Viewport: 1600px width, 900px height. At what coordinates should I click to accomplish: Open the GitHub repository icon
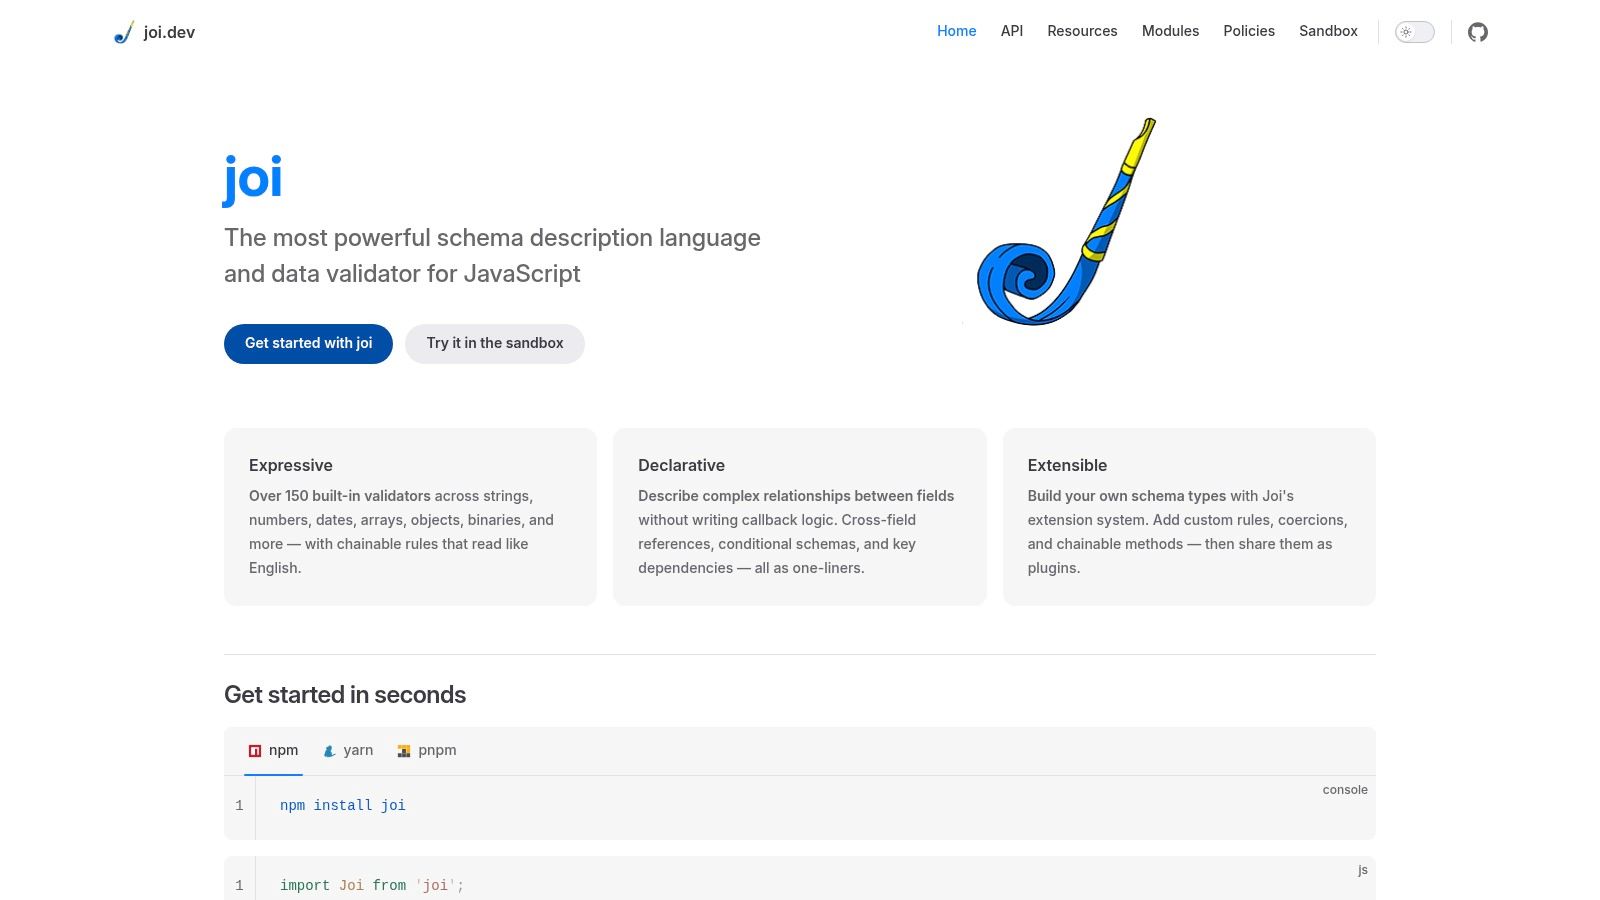click(x=1478, y=31)
